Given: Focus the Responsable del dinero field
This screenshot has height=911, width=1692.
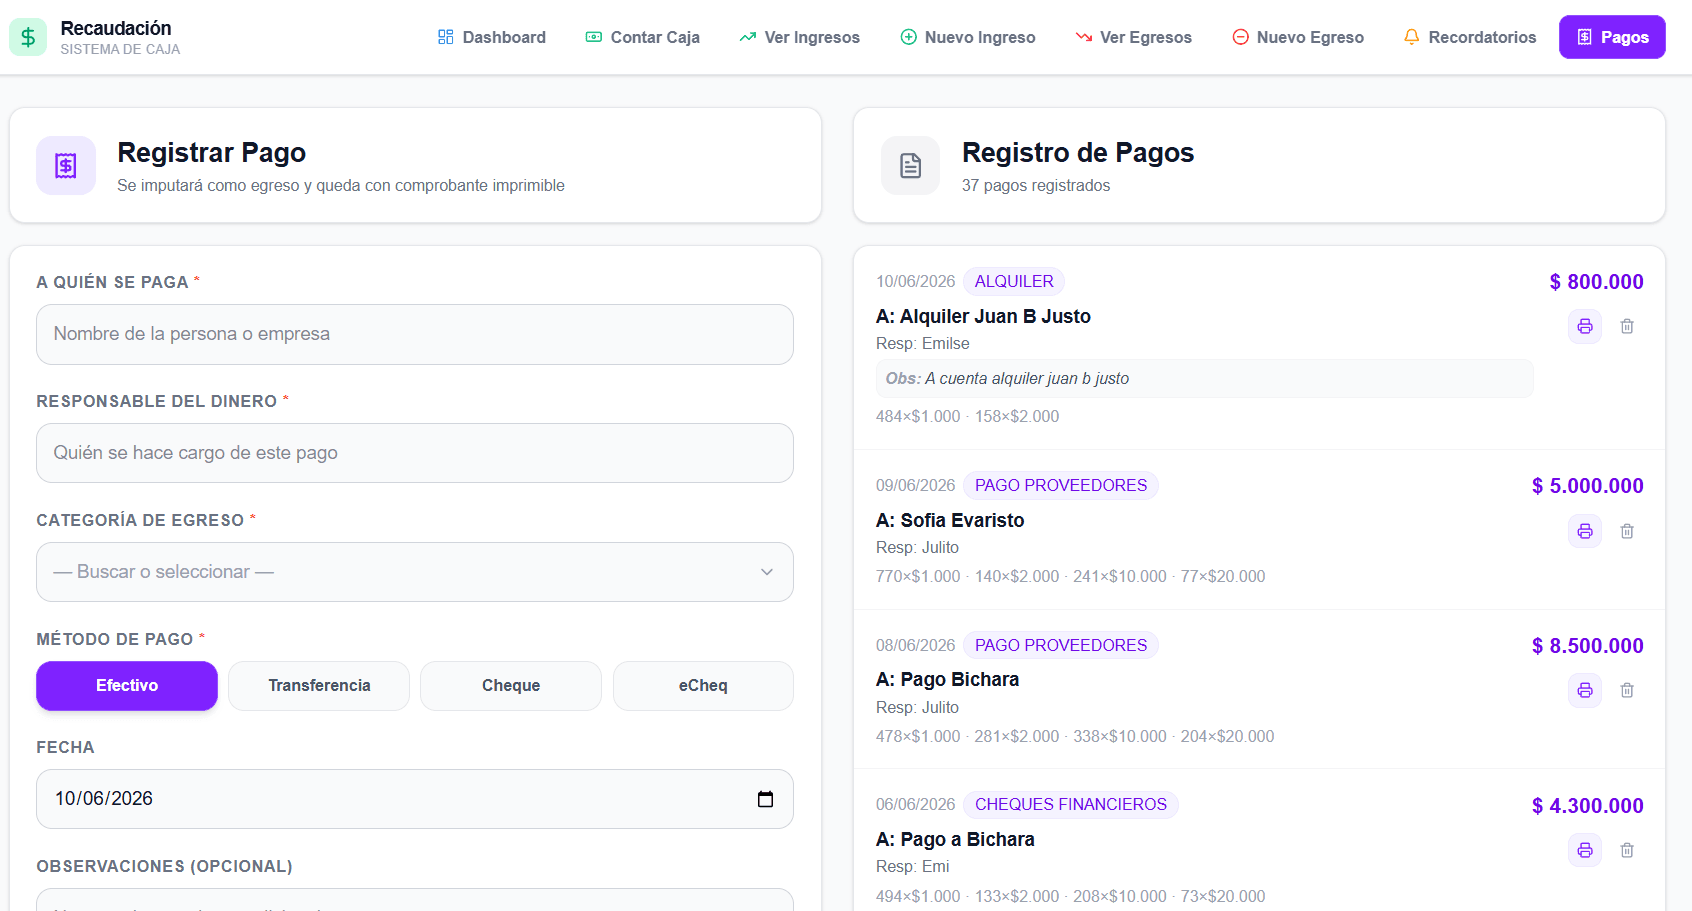Looking at the screenshot, I should (x=415, y=453).
